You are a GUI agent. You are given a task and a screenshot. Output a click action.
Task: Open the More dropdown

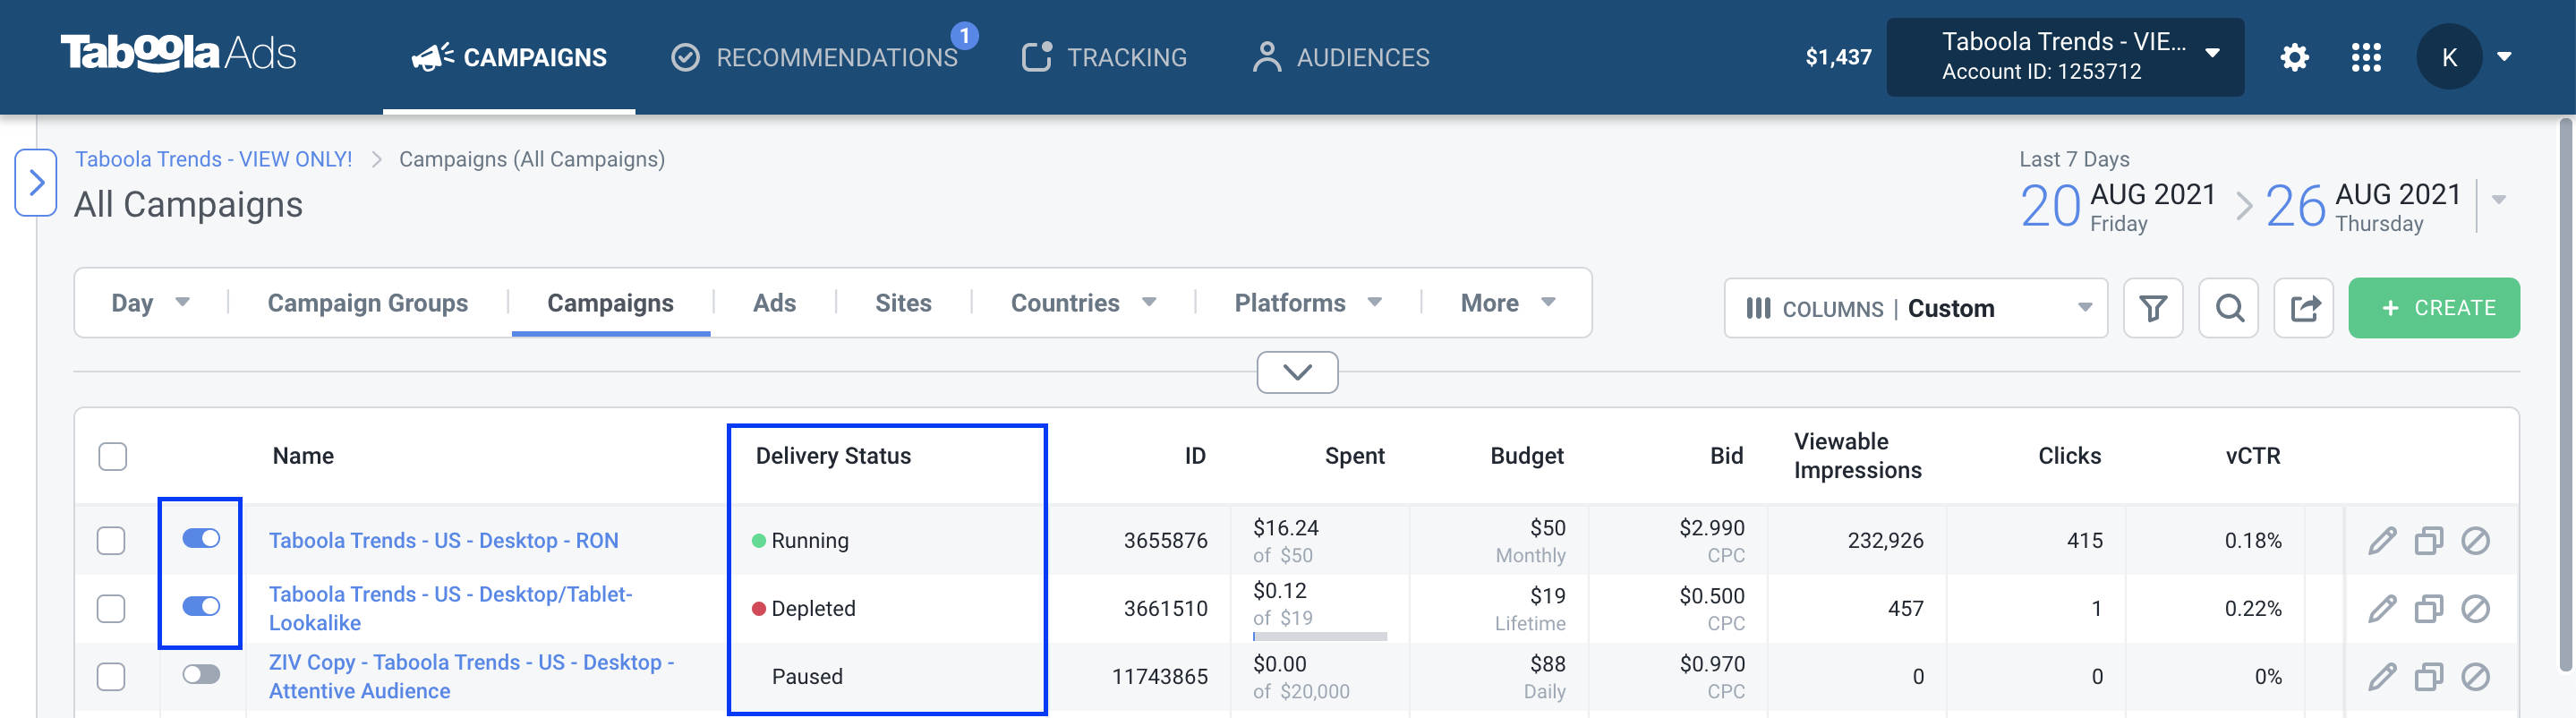pyautogui.click(x=1508, y=303)
